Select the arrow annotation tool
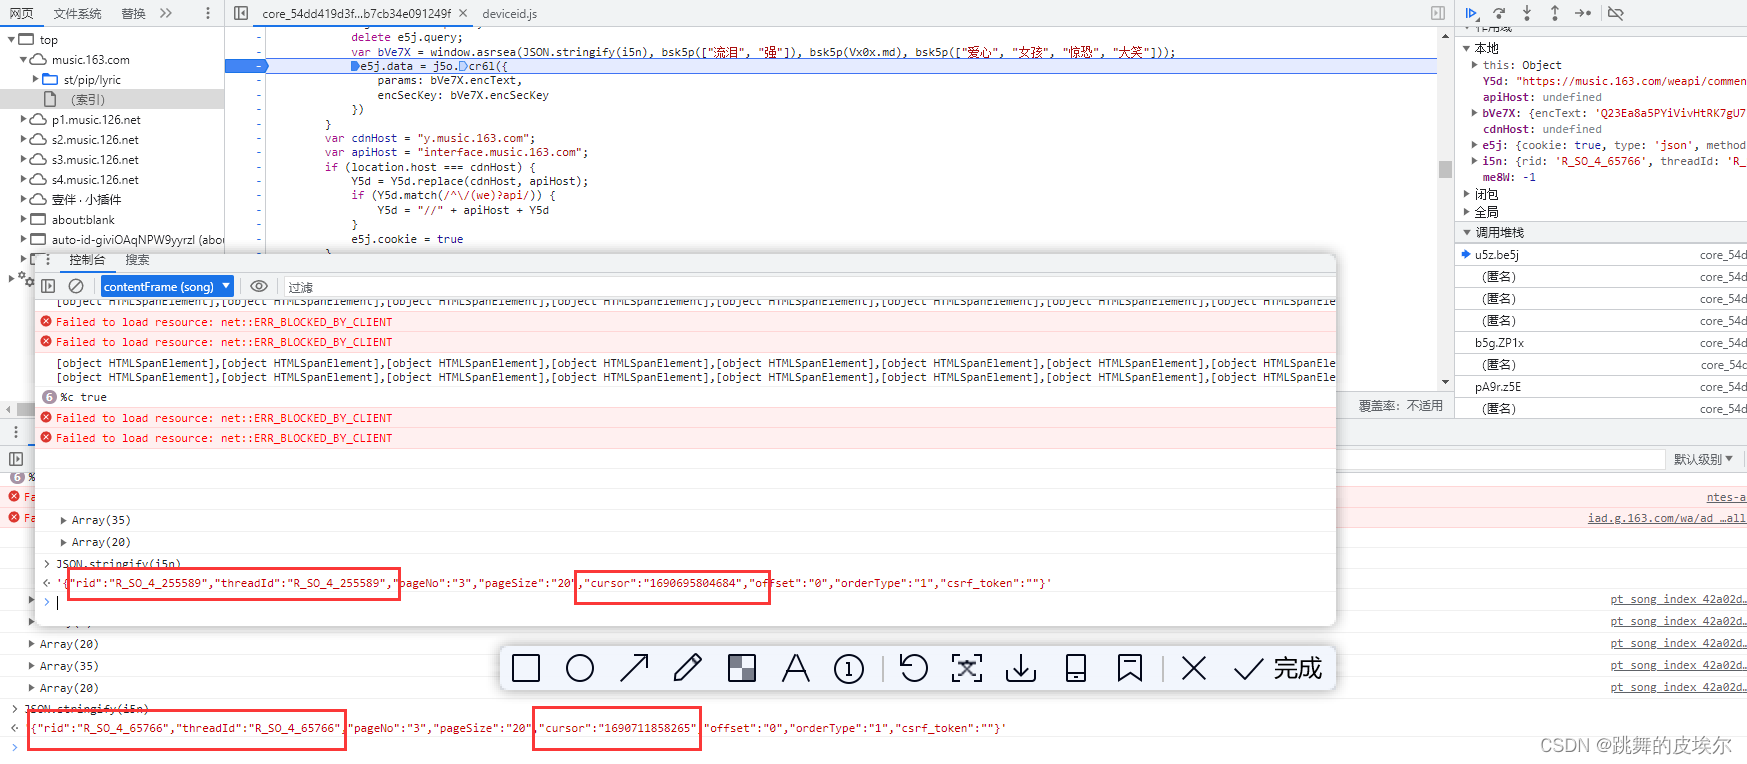1747x764 pixels. coord(634,668)
